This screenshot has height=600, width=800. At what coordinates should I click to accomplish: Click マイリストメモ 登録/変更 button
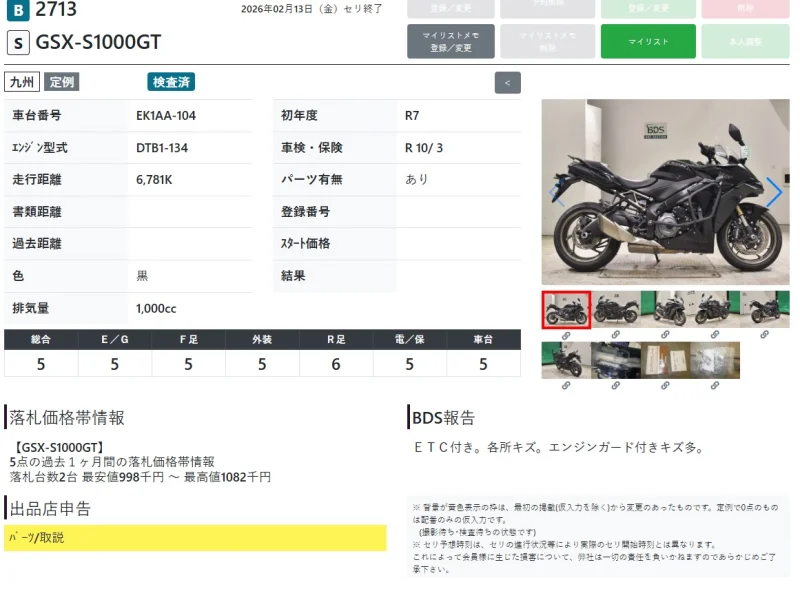tap(451, 41)
